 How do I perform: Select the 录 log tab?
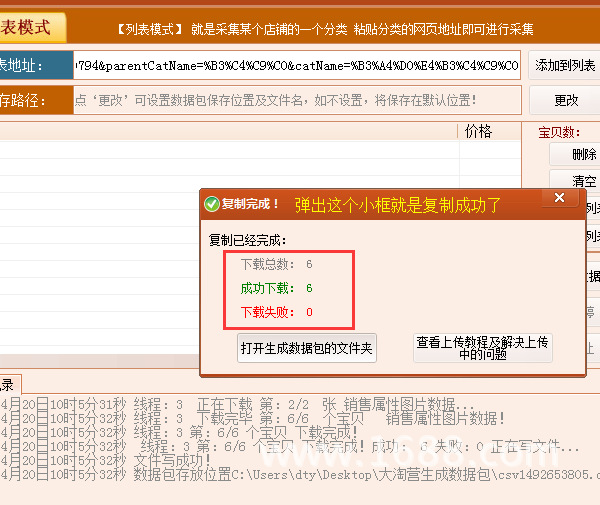(9, 384)
